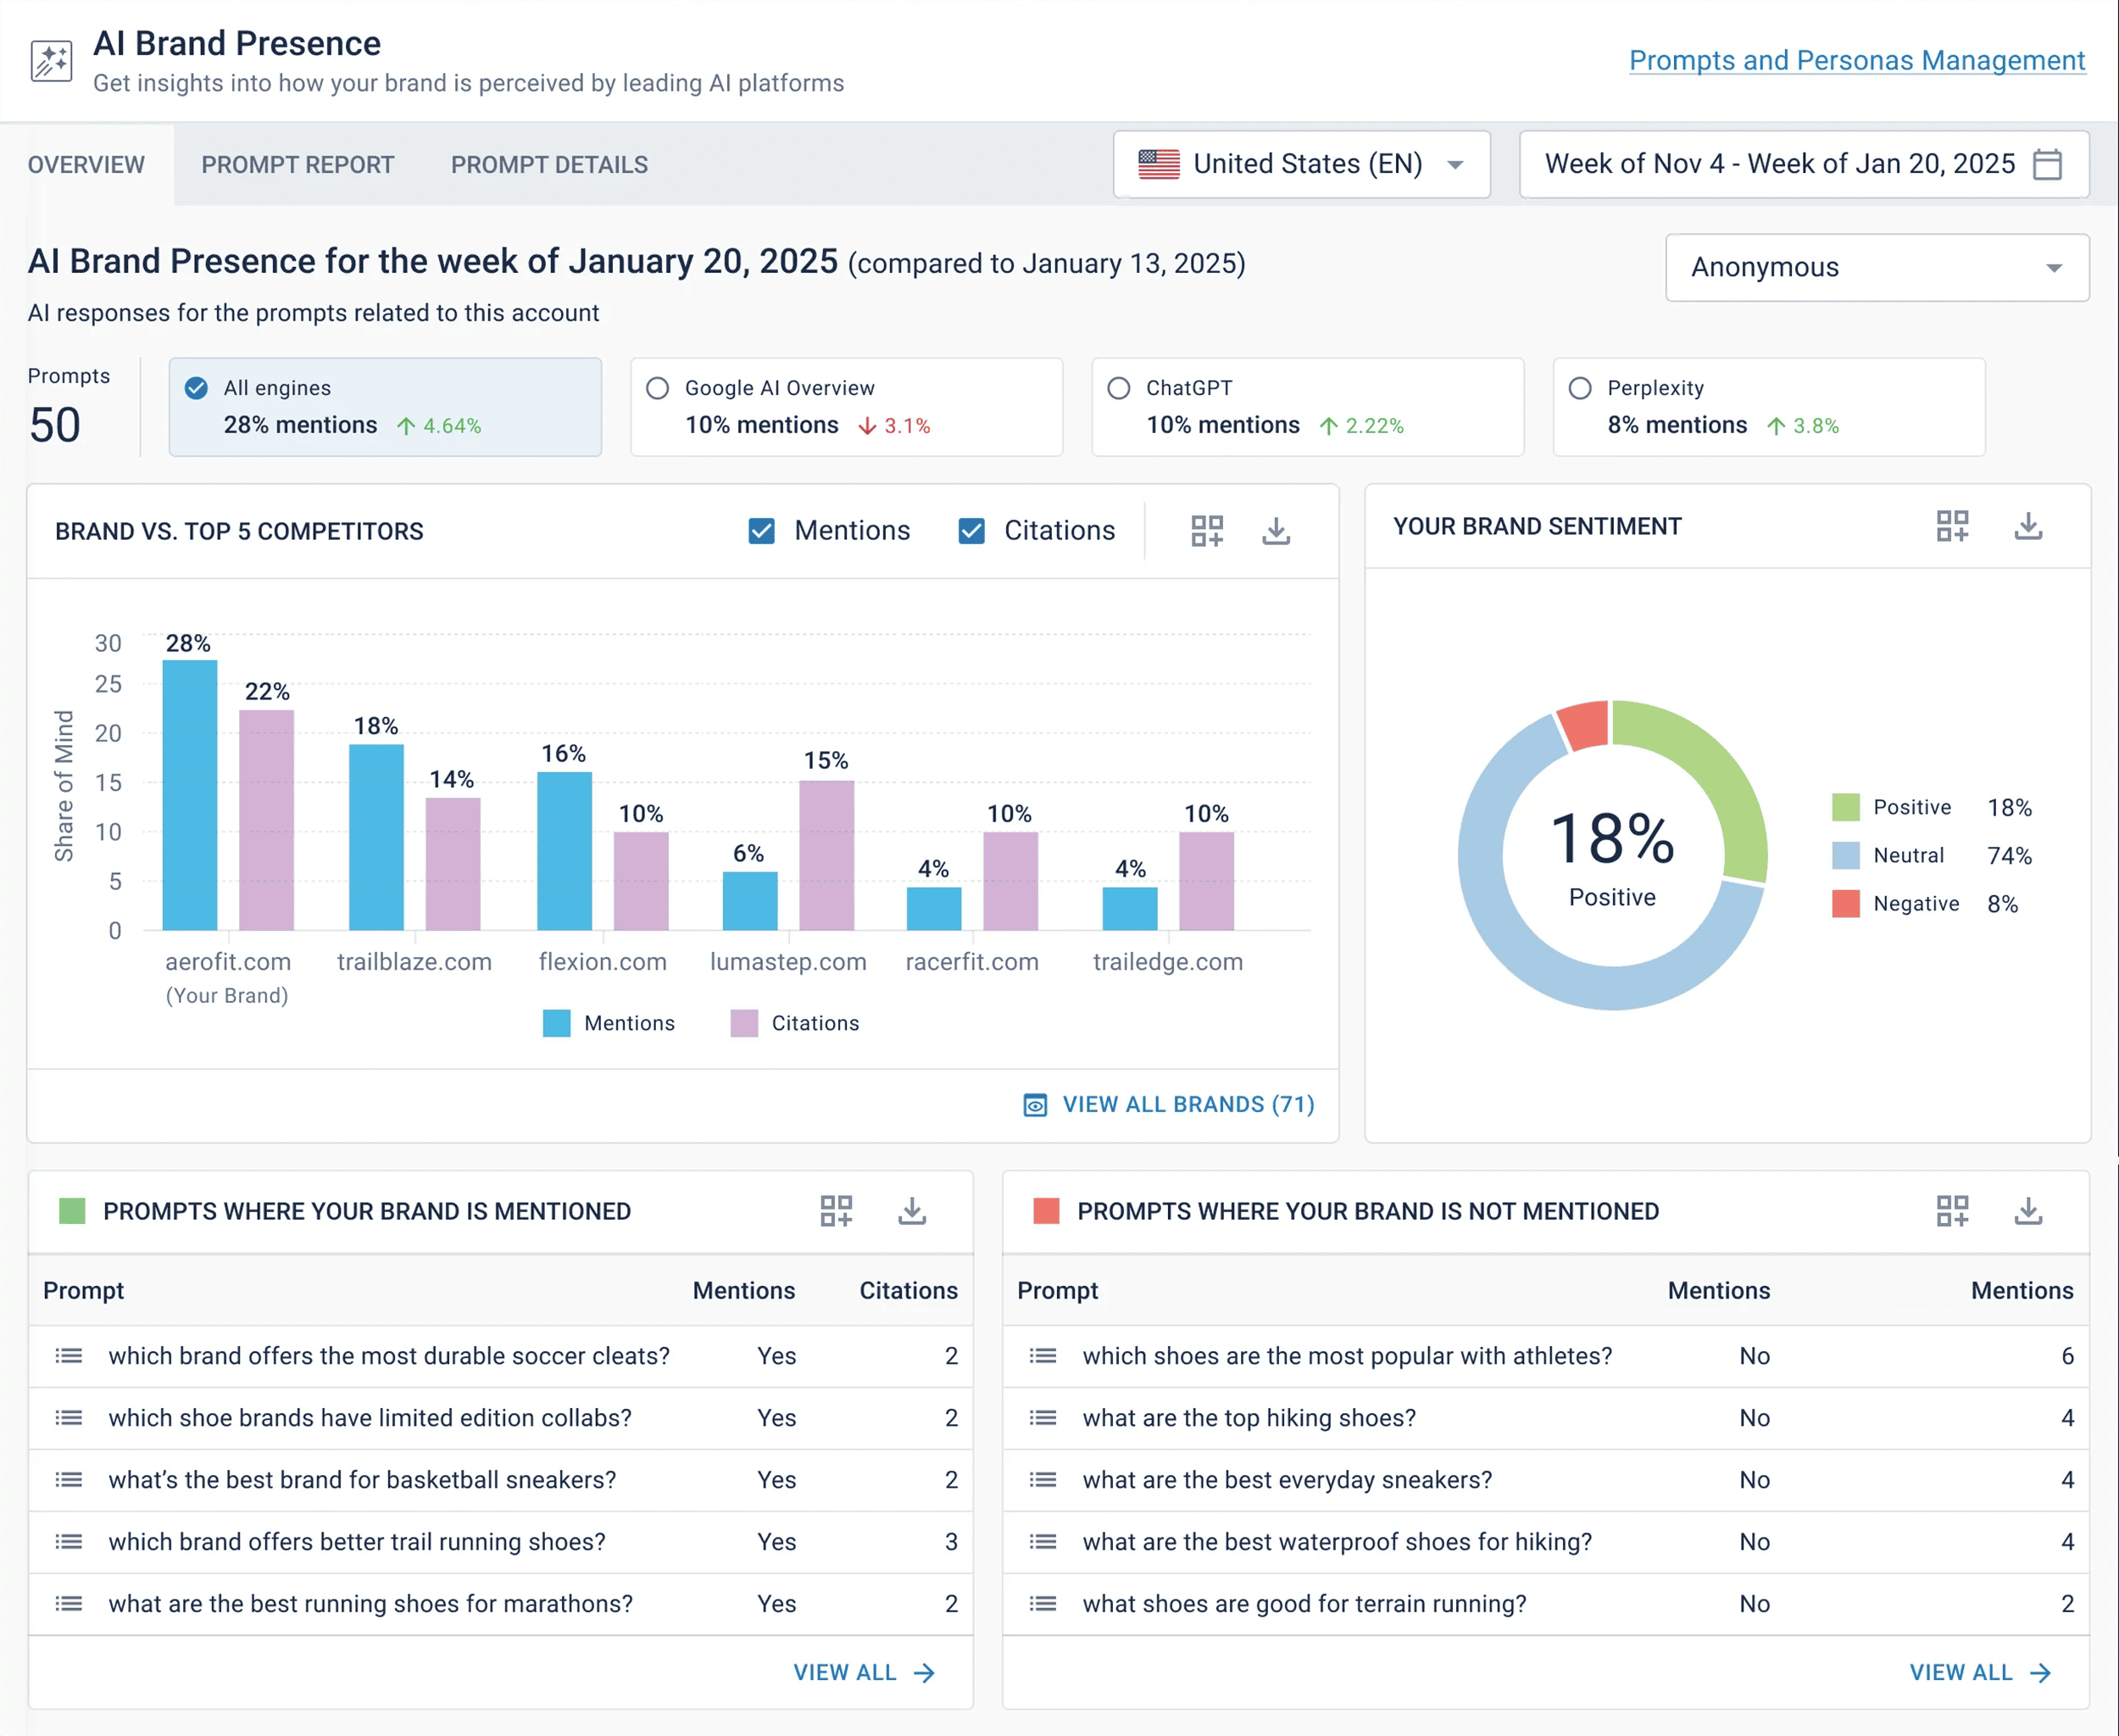Click the flexion.com axis label
This screenshot has width=2119, height=1736.
[602, 962]
